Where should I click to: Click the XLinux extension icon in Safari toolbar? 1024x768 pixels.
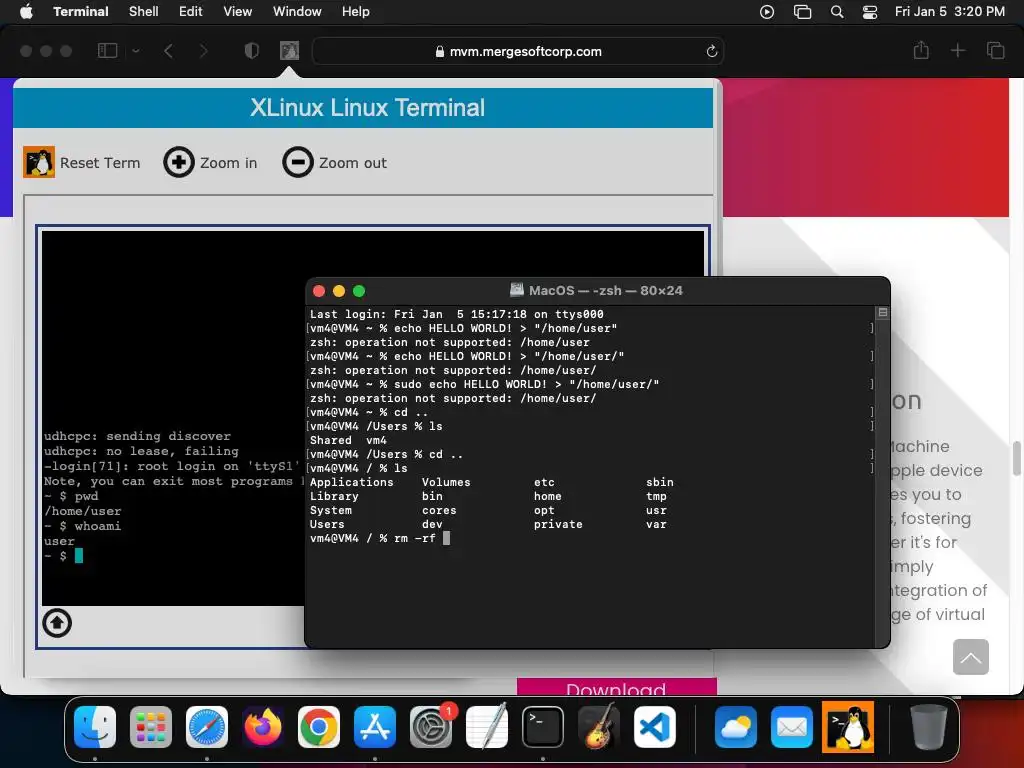[289, 50]
